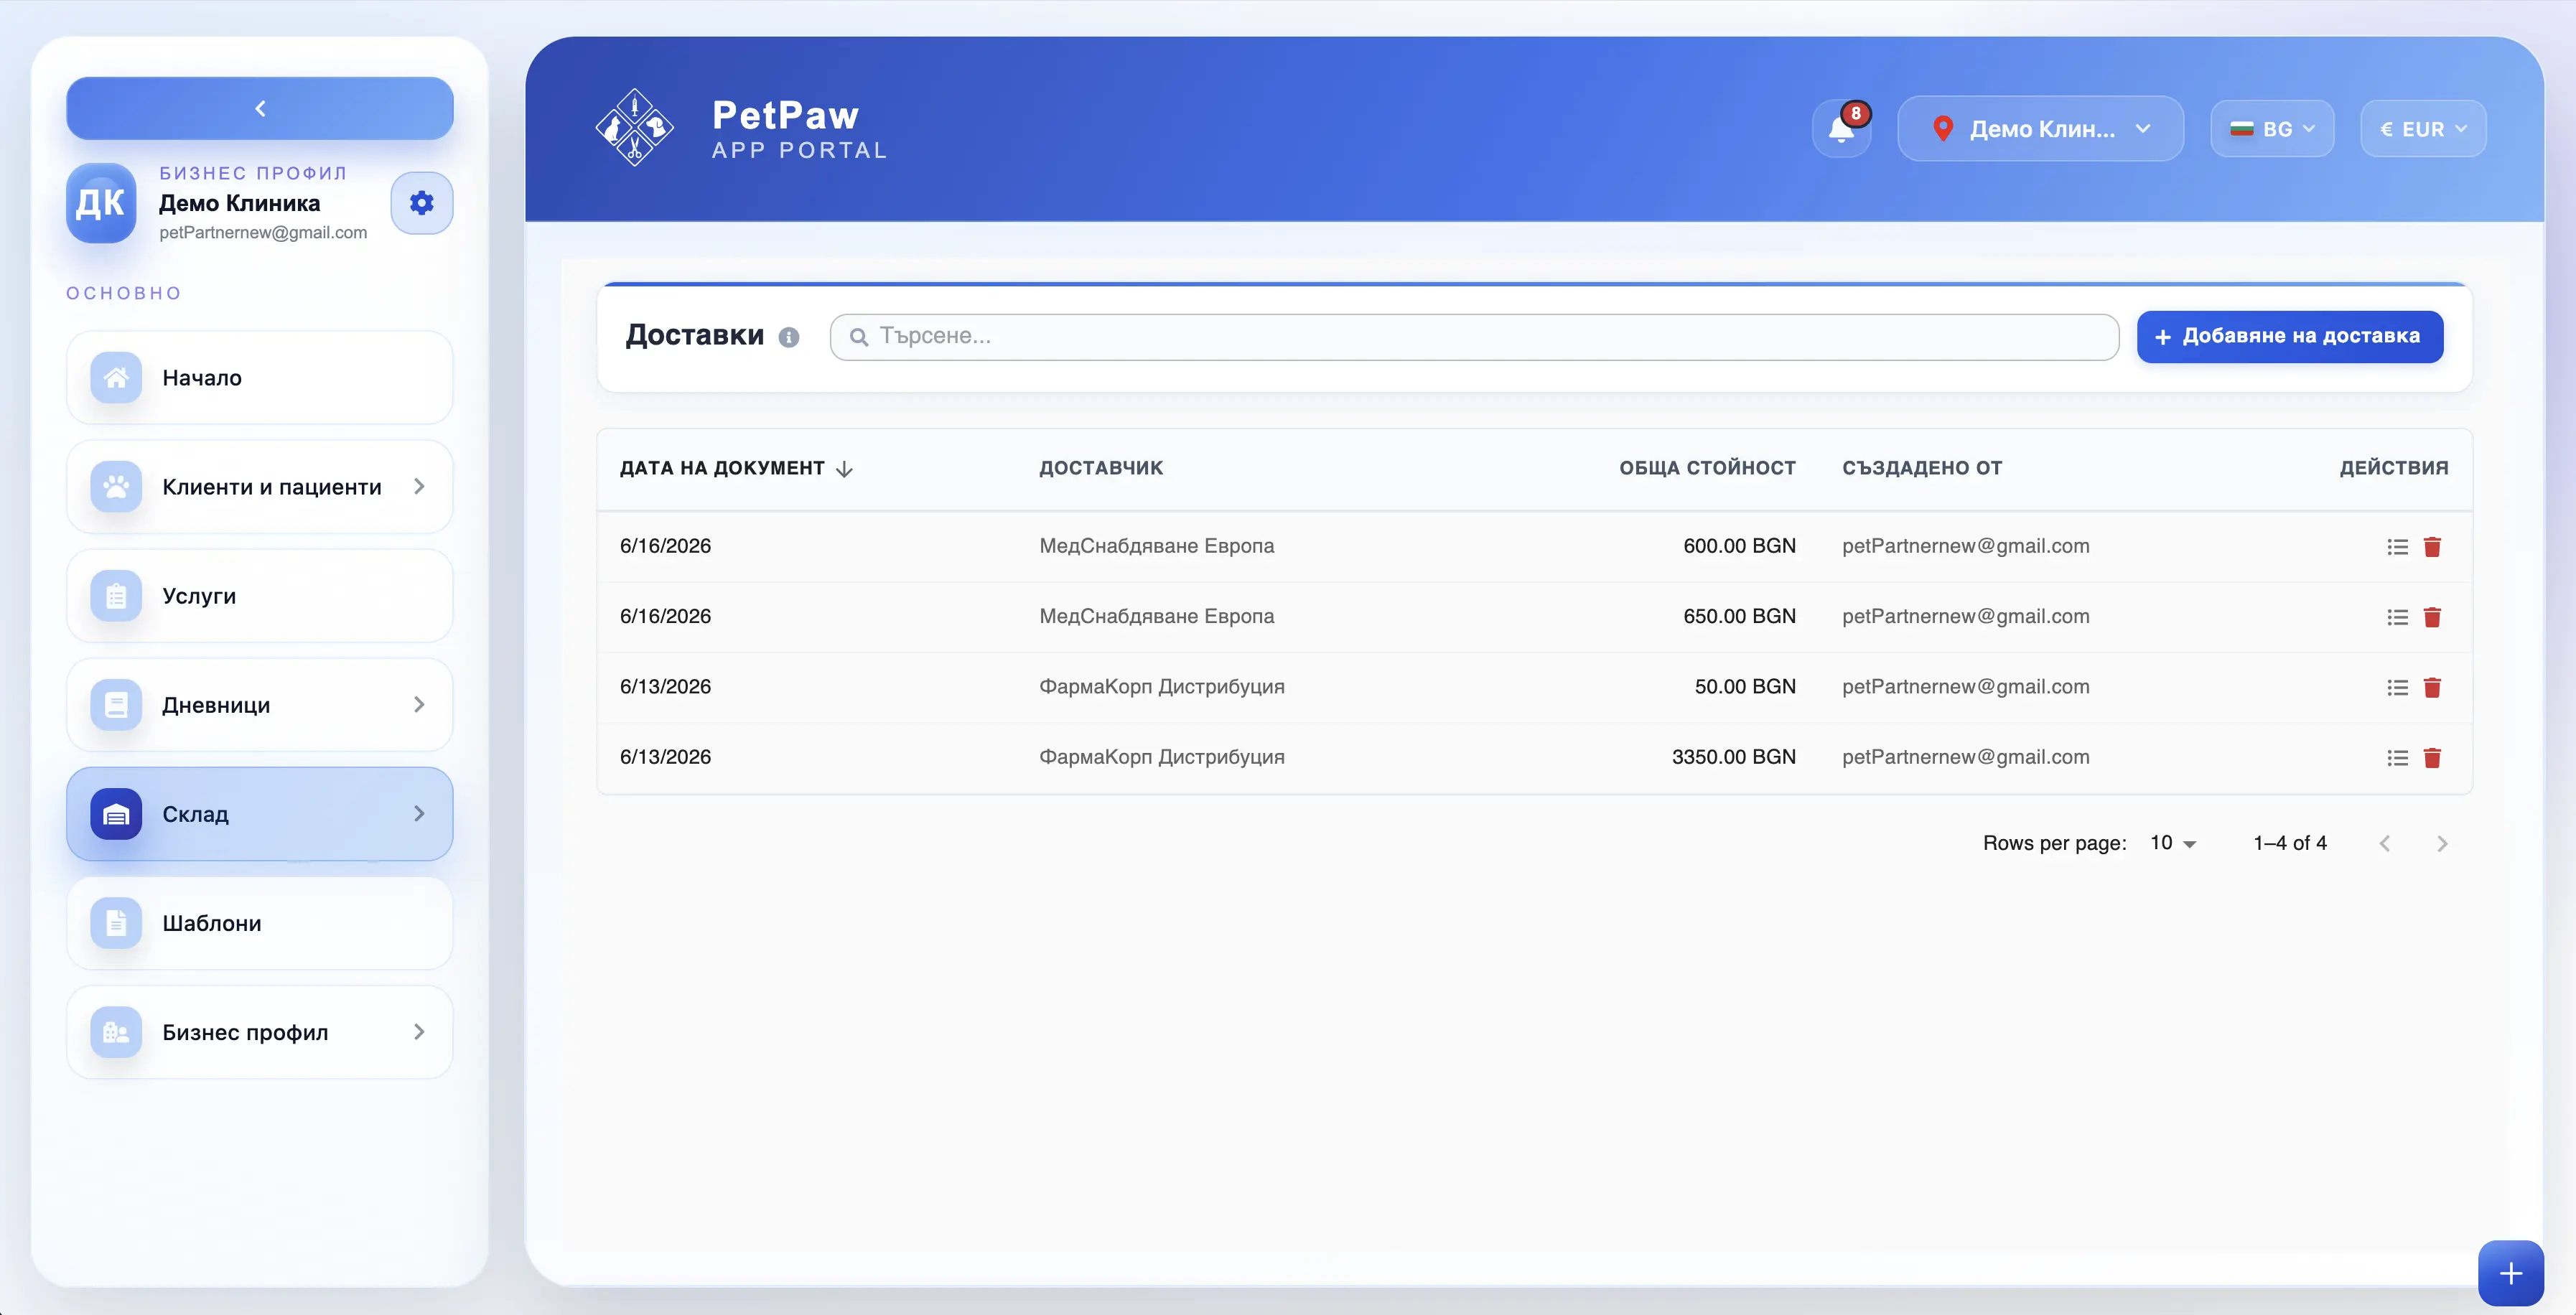Screen dimensions: 2576x1315
Task: Expand the Бизнес профил chevron
Action: coord(419,1031)
